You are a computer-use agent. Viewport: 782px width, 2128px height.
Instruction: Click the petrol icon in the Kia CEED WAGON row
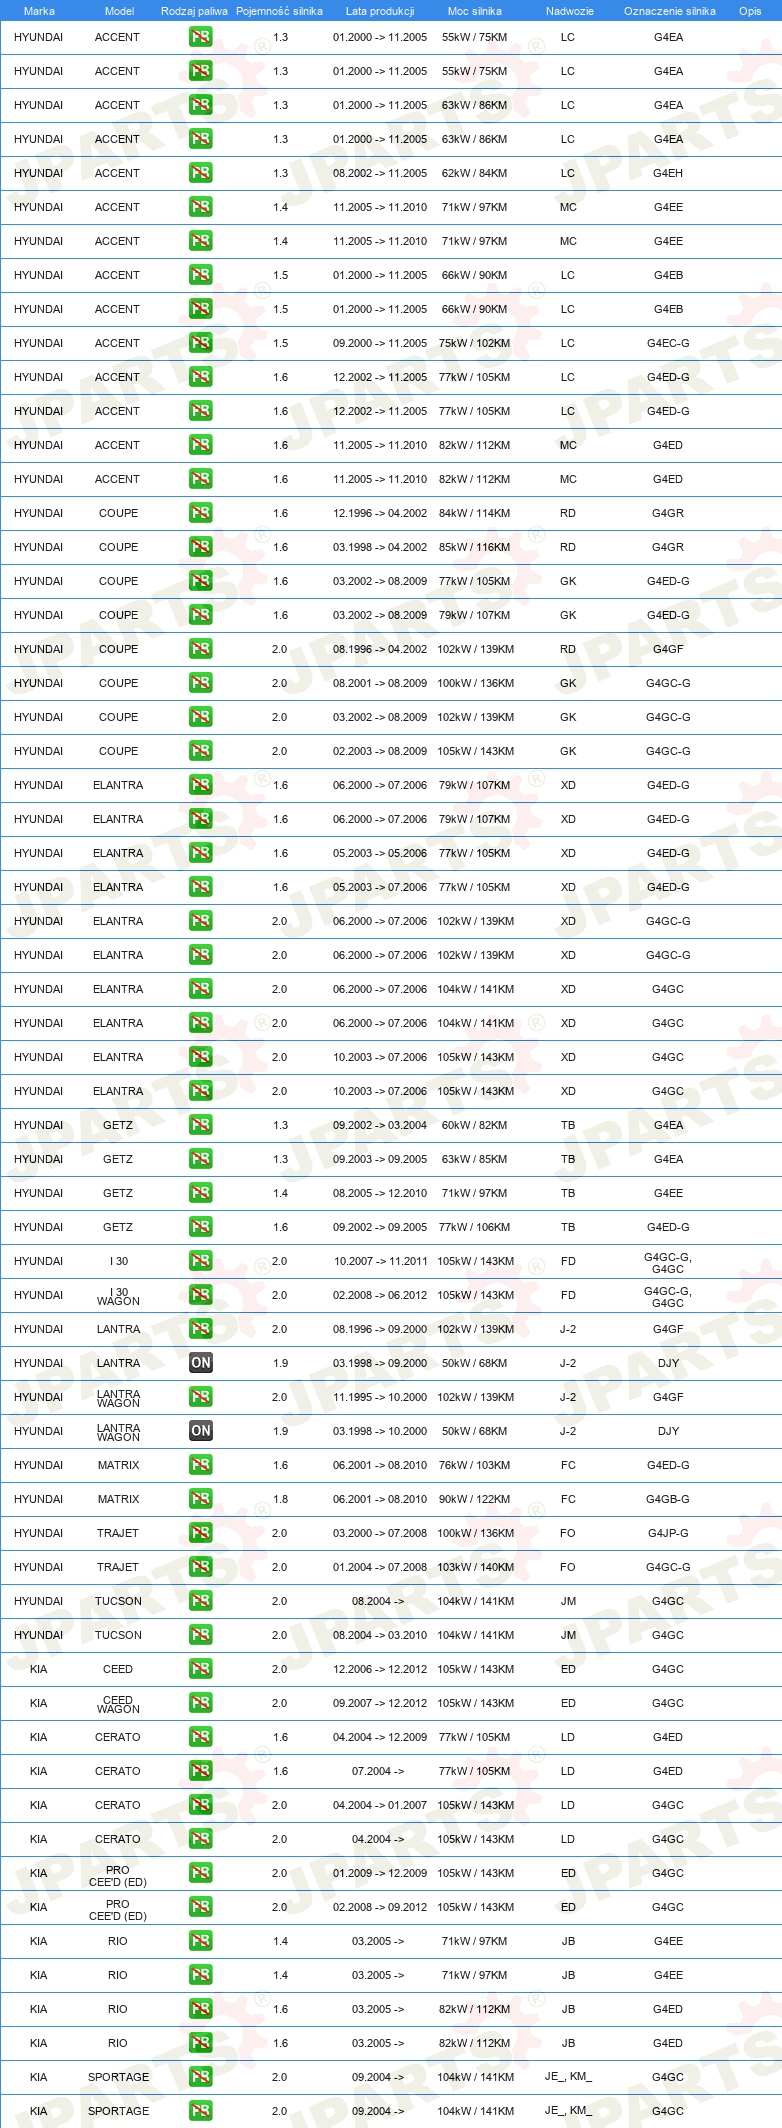pos(200,1703)
